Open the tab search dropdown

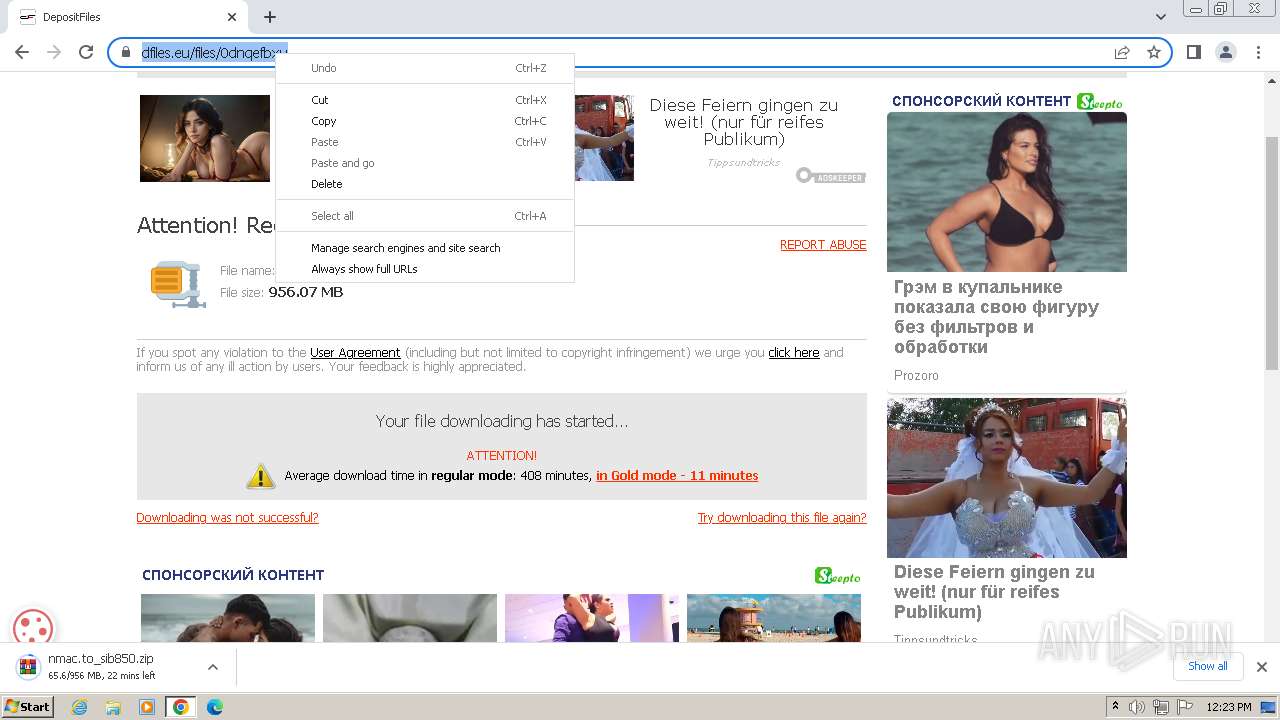pyautogui.click(x=1161, y=17)
